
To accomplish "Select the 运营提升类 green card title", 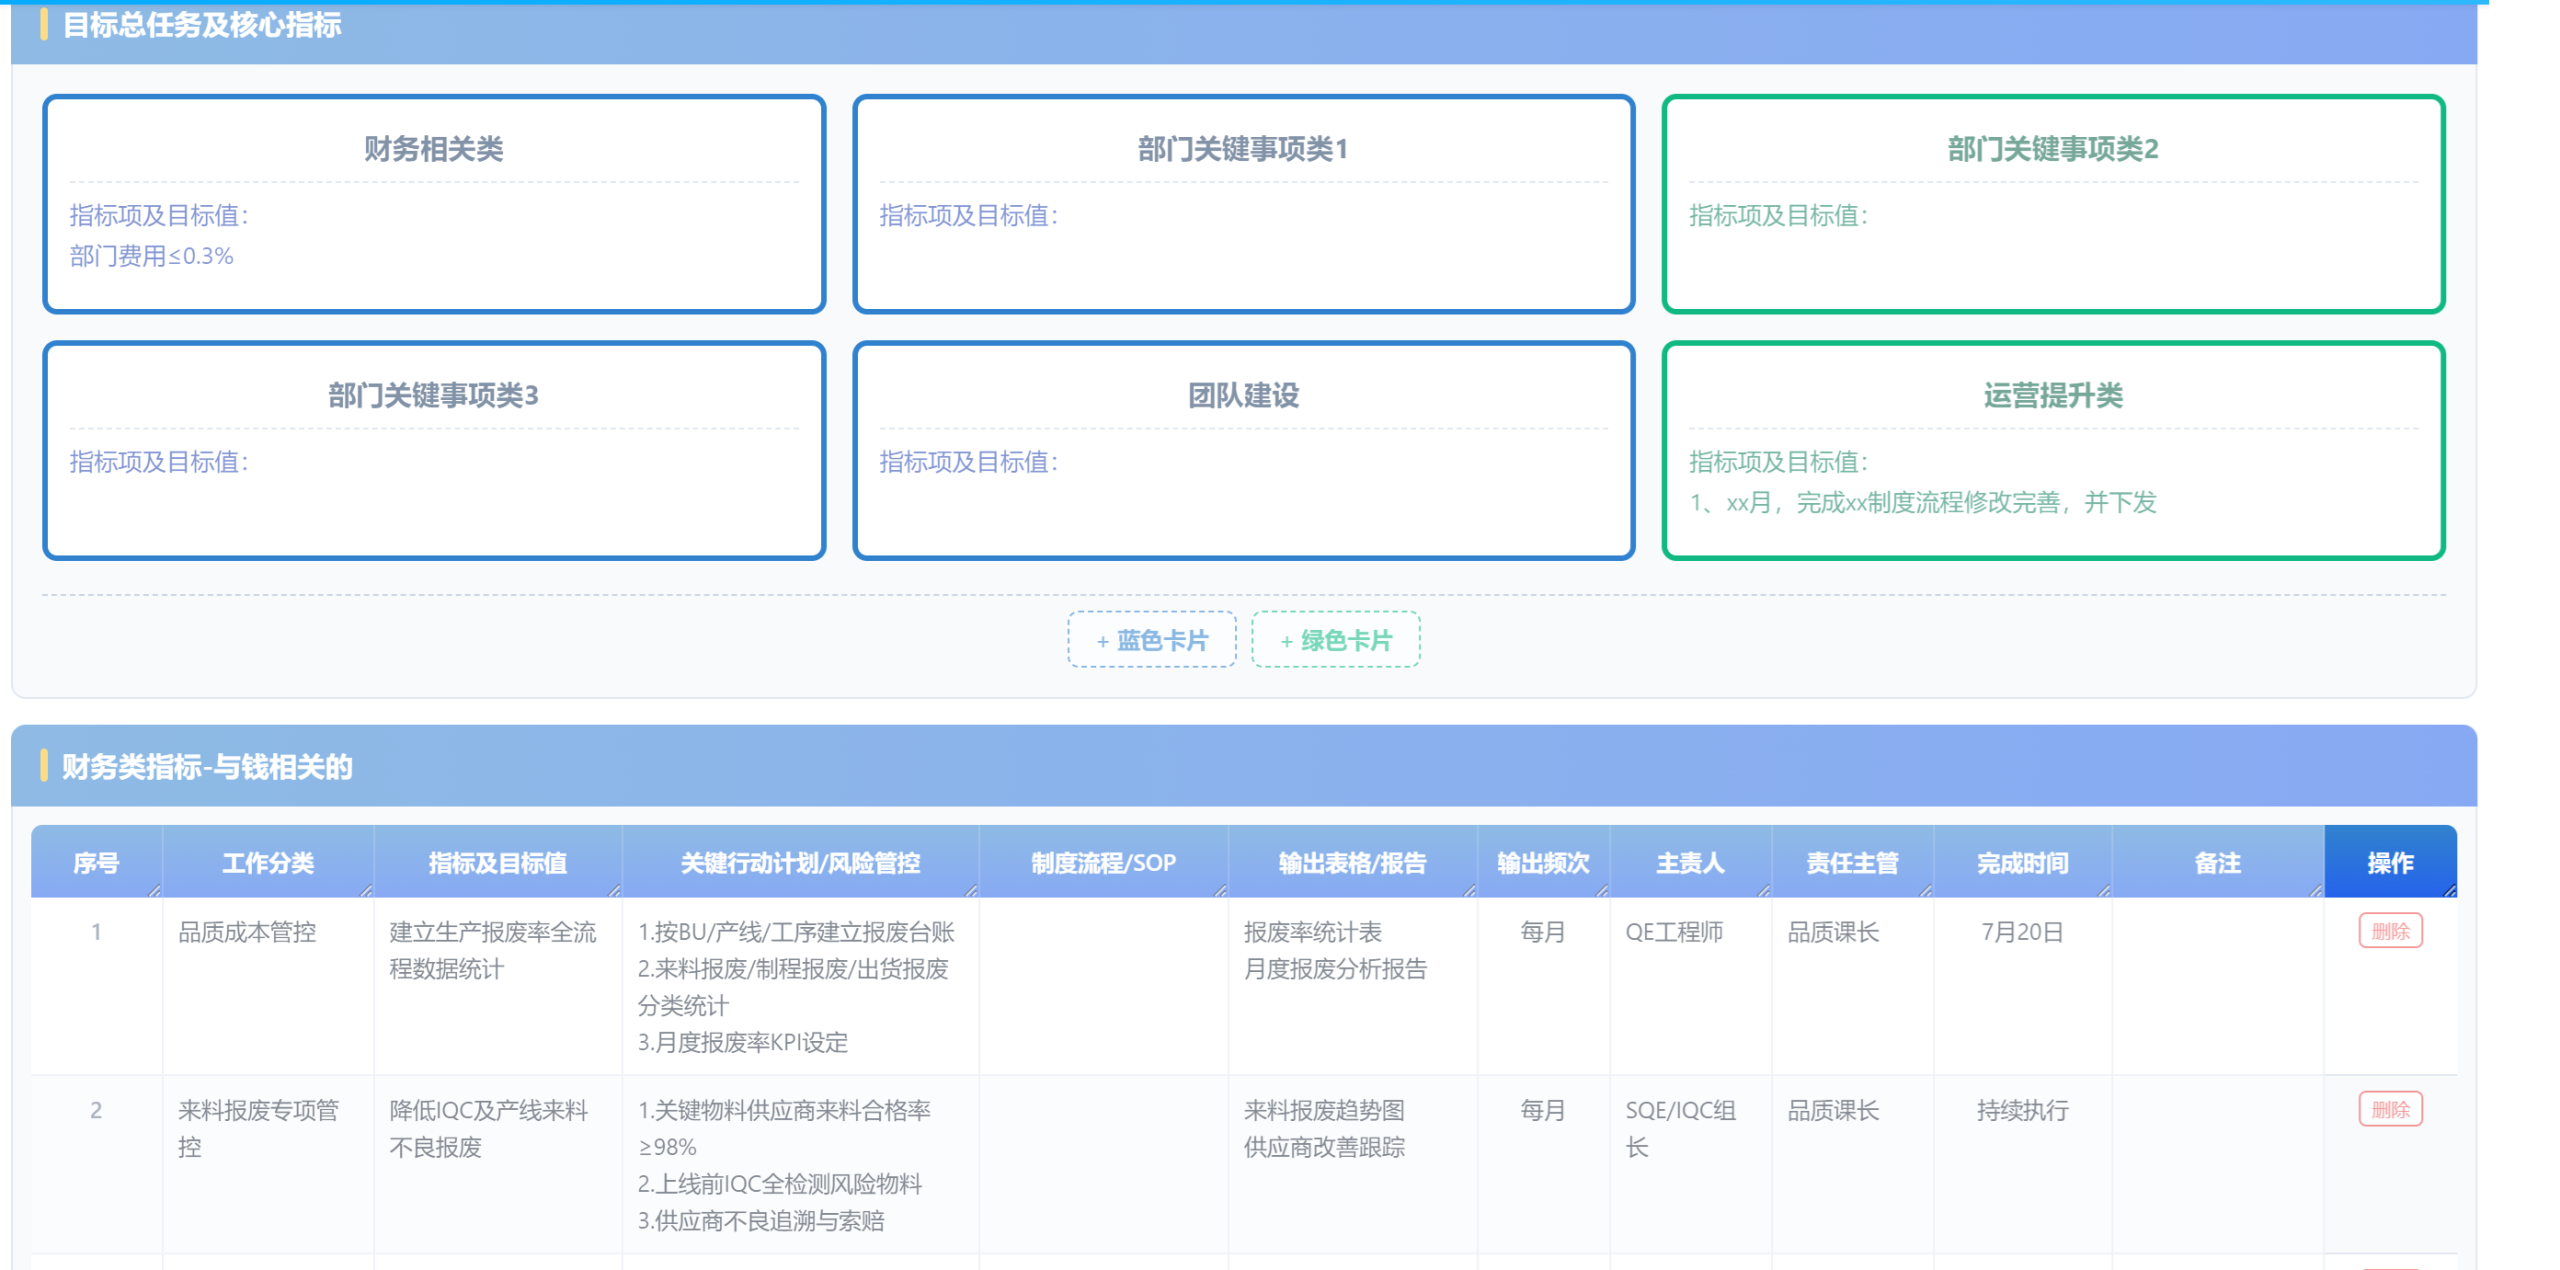I will pyautogui.click(x=2052, y=395).
